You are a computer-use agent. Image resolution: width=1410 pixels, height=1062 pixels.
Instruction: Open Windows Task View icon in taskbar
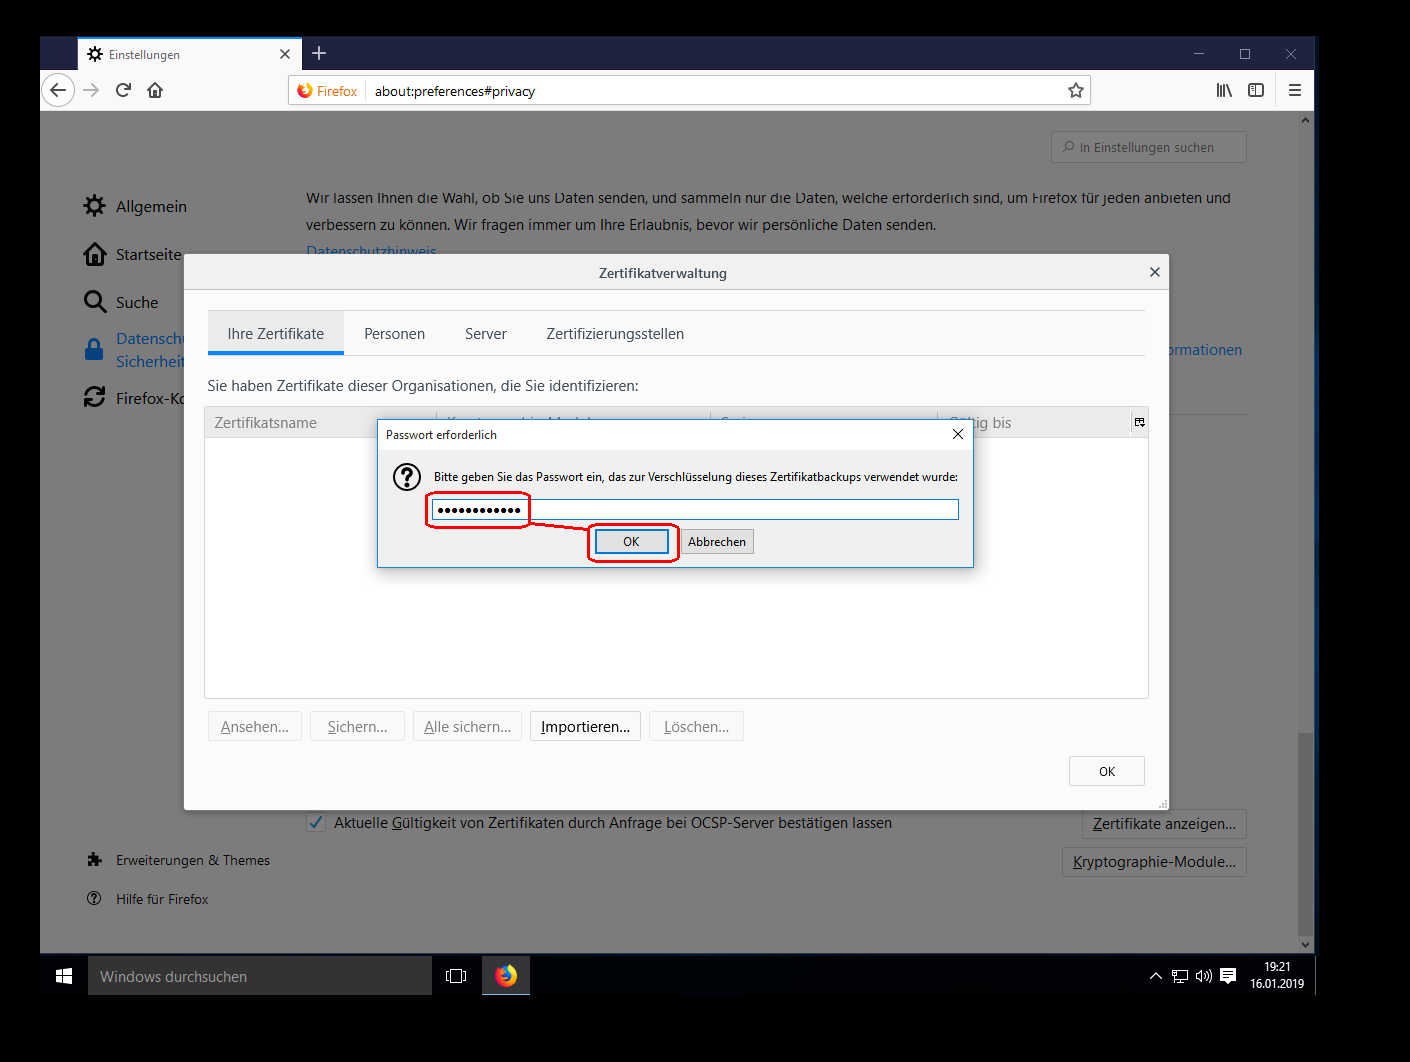(456, 976)
